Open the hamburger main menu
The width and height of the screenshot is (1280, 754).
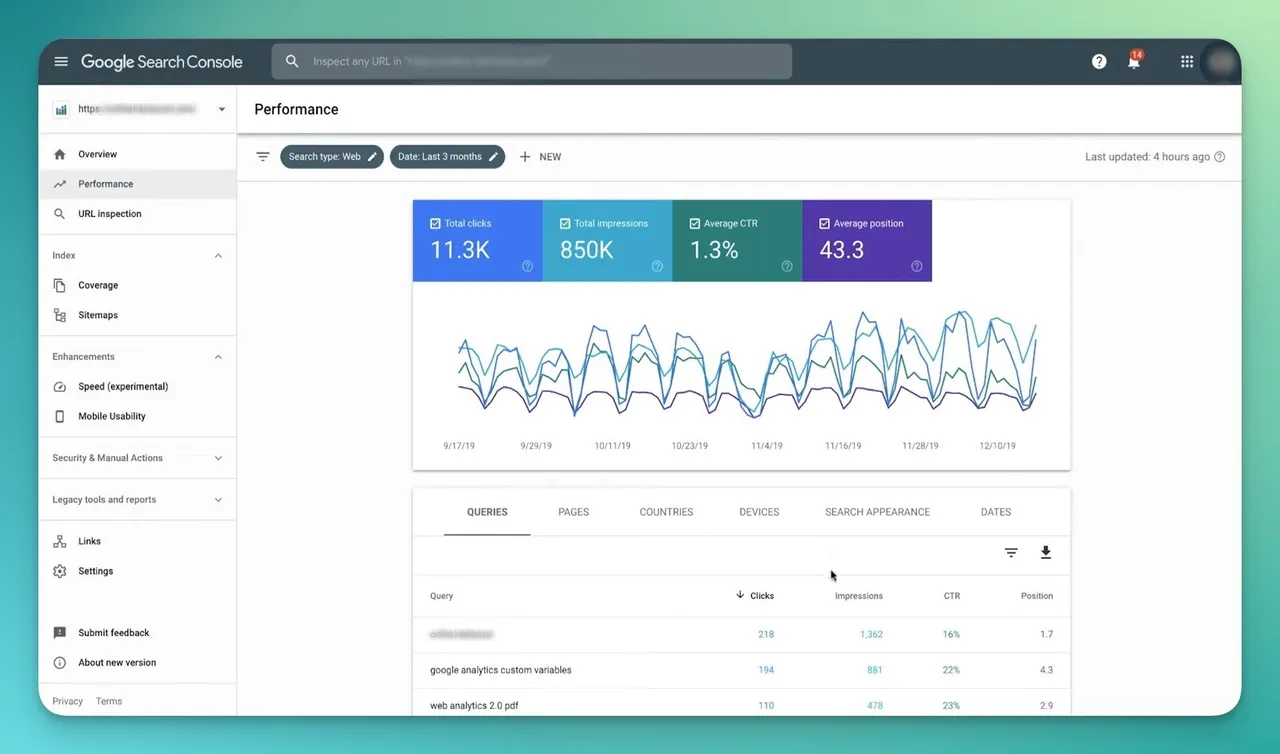(61, 62)
